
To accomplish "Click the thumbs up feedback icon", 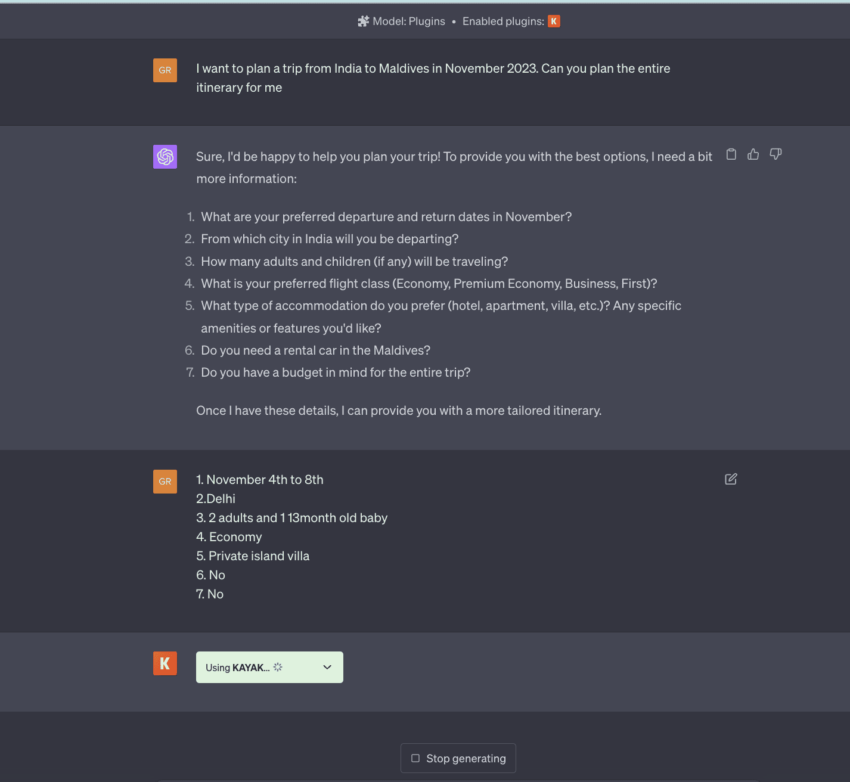I will 753,154.
